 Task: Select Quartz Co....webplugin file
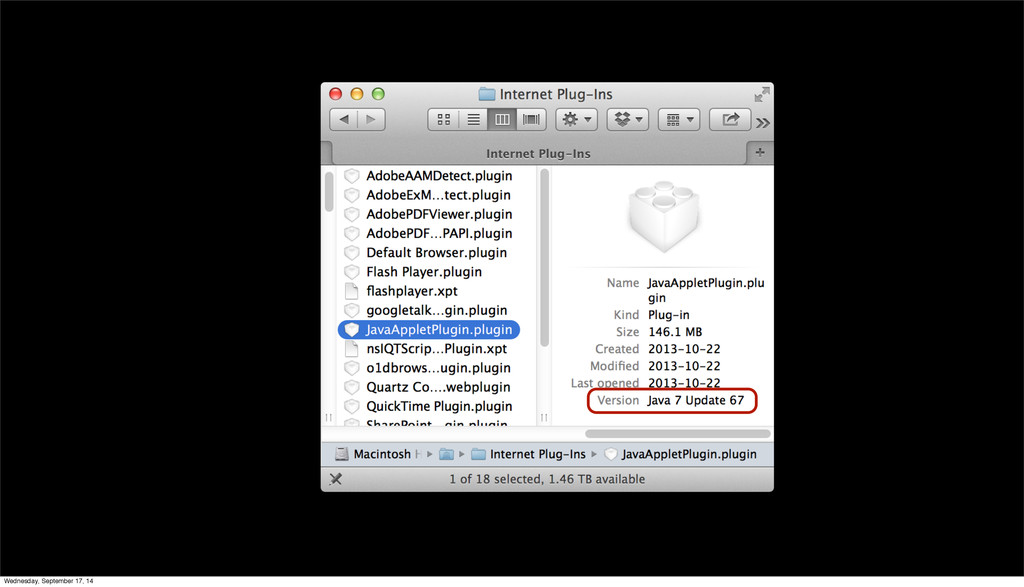(438, 387)
